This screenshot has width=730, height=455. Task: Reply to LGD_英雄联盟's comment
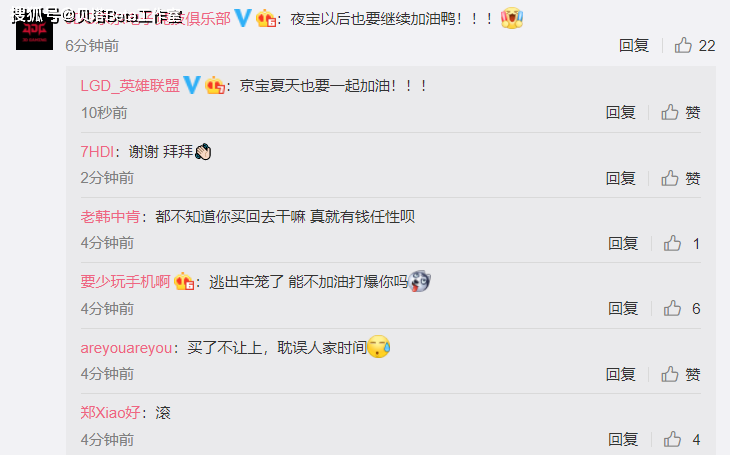pos(621,112)
